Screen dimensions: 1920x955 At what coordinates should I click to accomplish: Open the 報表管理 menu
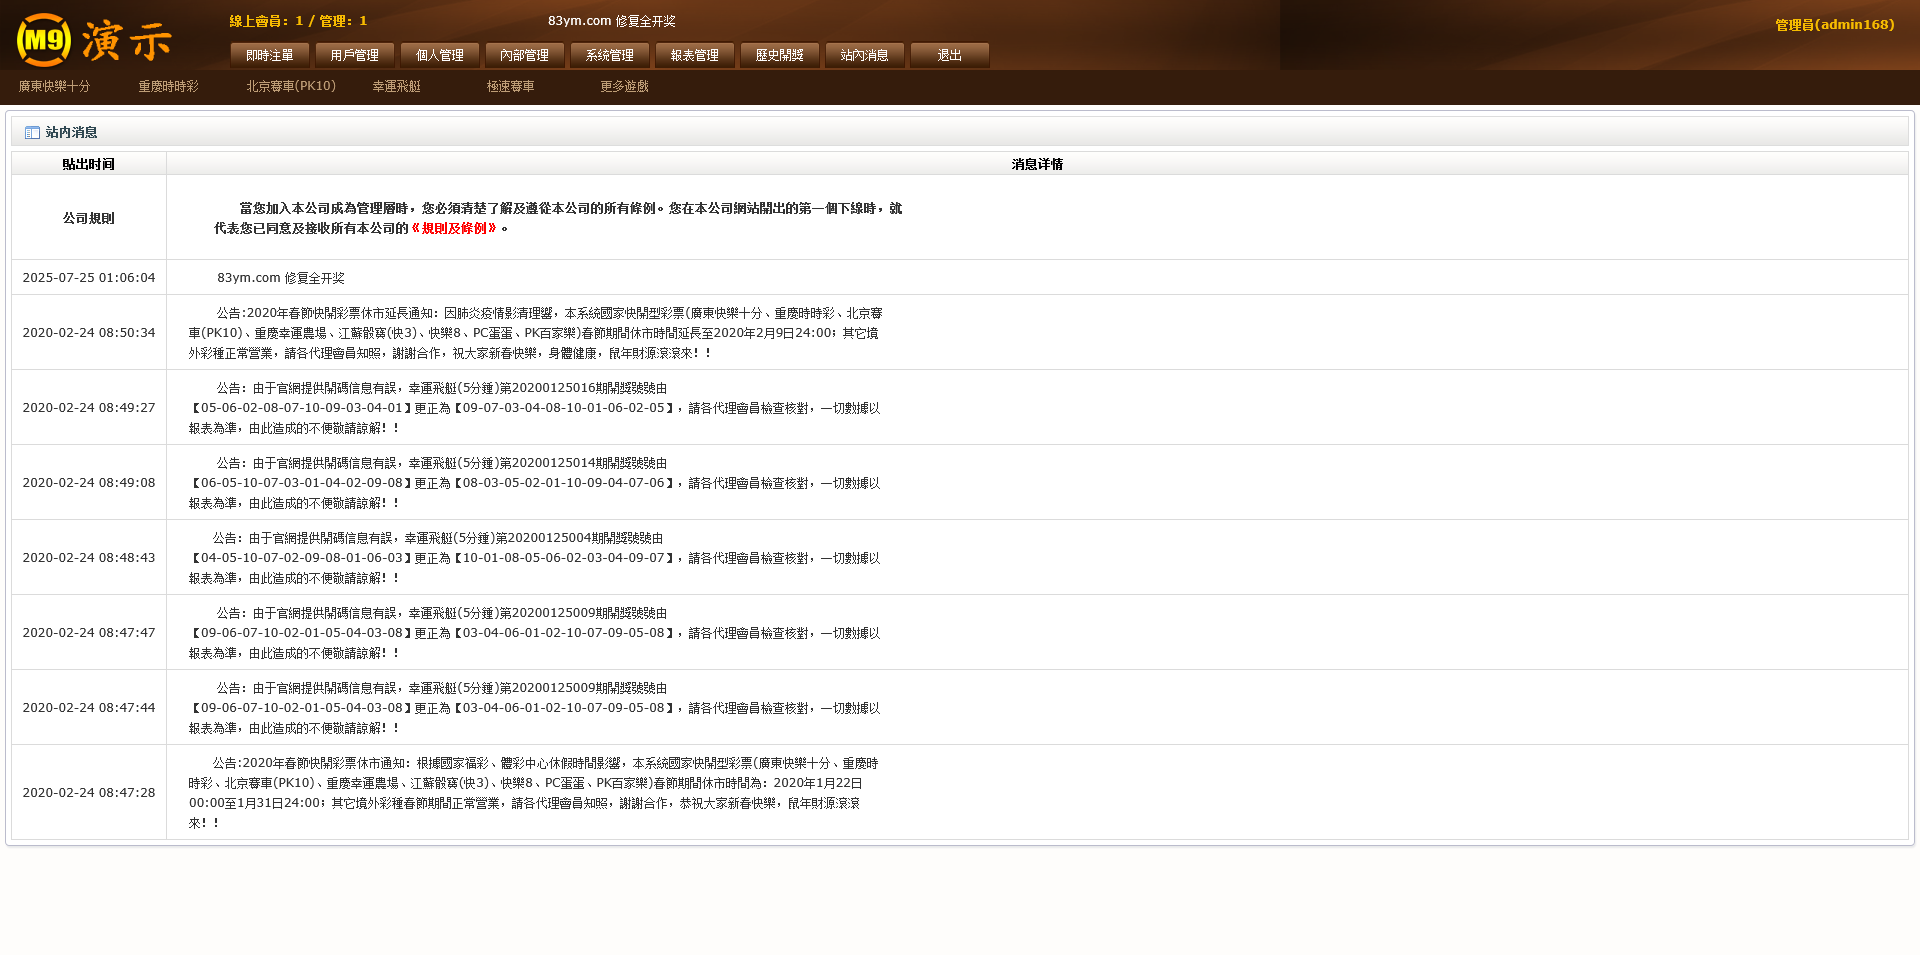point(695,55)
